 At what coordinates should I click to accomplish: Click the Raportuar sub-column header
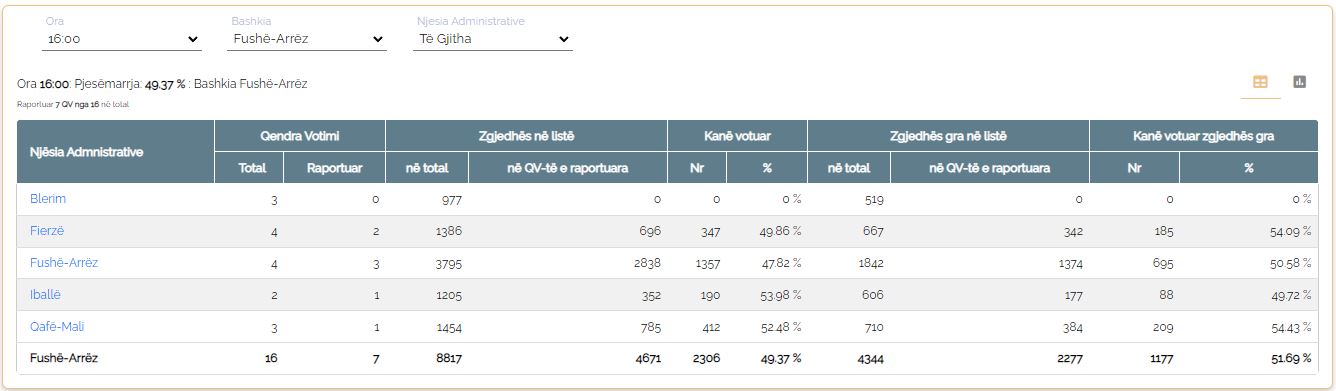tap(334, 168)
